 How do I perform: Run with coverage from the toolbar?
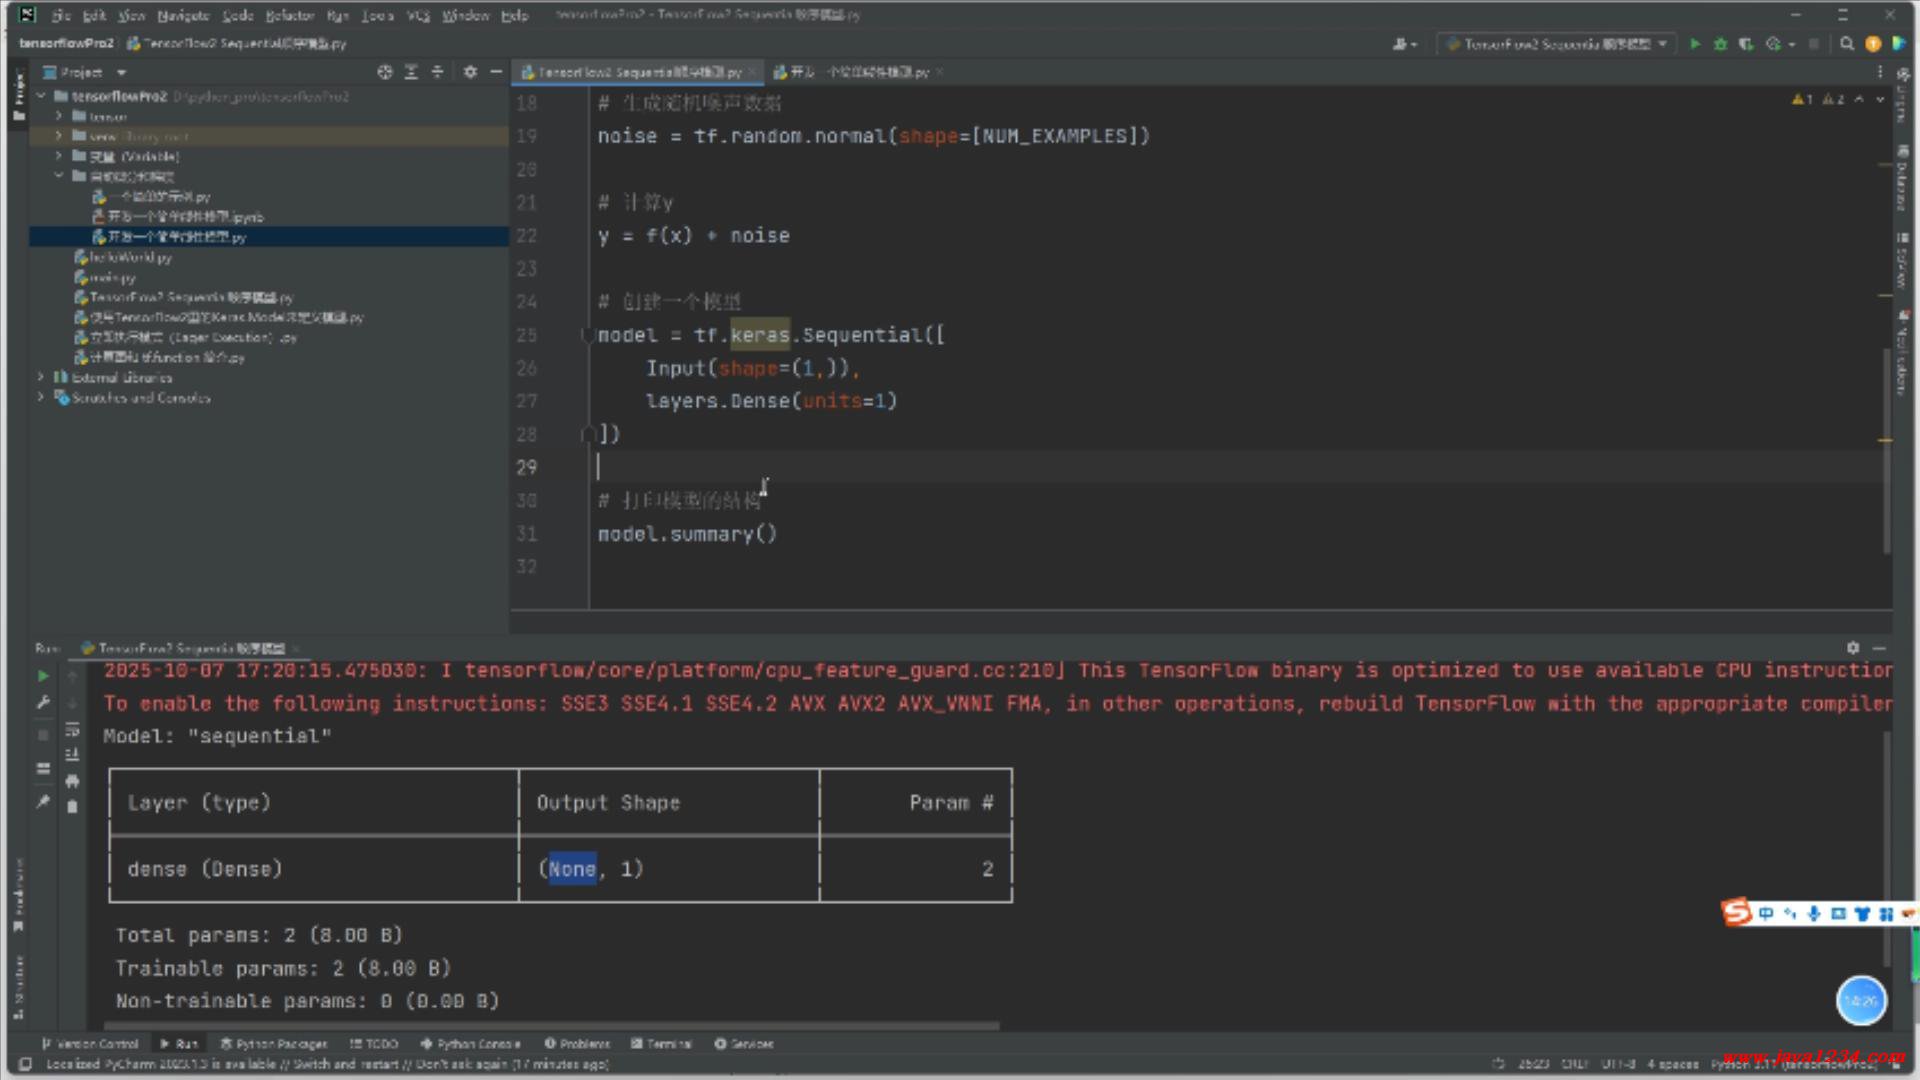tap(1746, 44)
